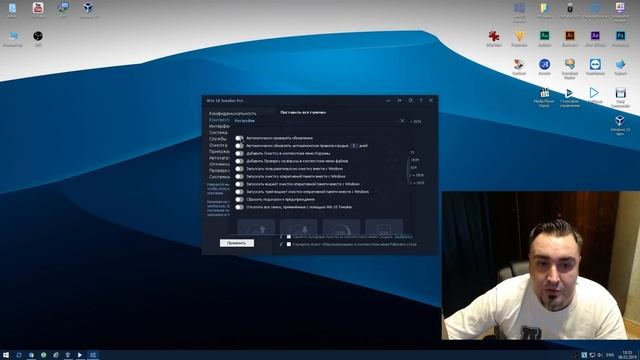Click the ENG language indicator in tray
640x360 pixels.
tap(610, 355)
